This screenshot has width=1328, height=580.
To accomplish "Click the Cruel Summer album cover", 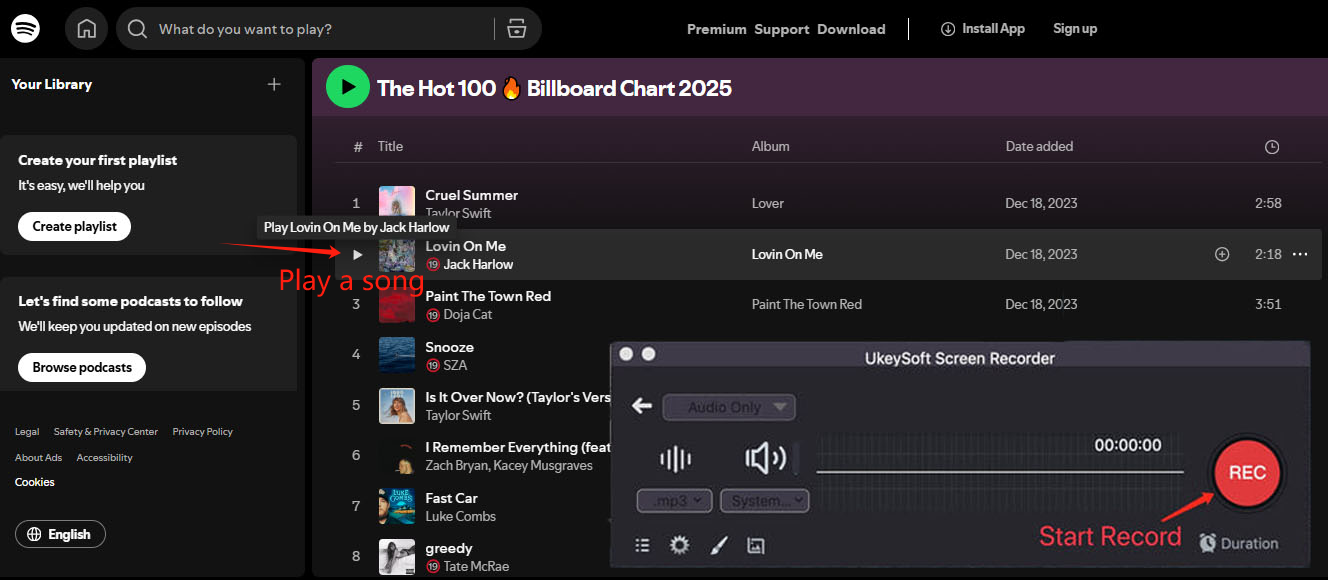I will 397,204.
